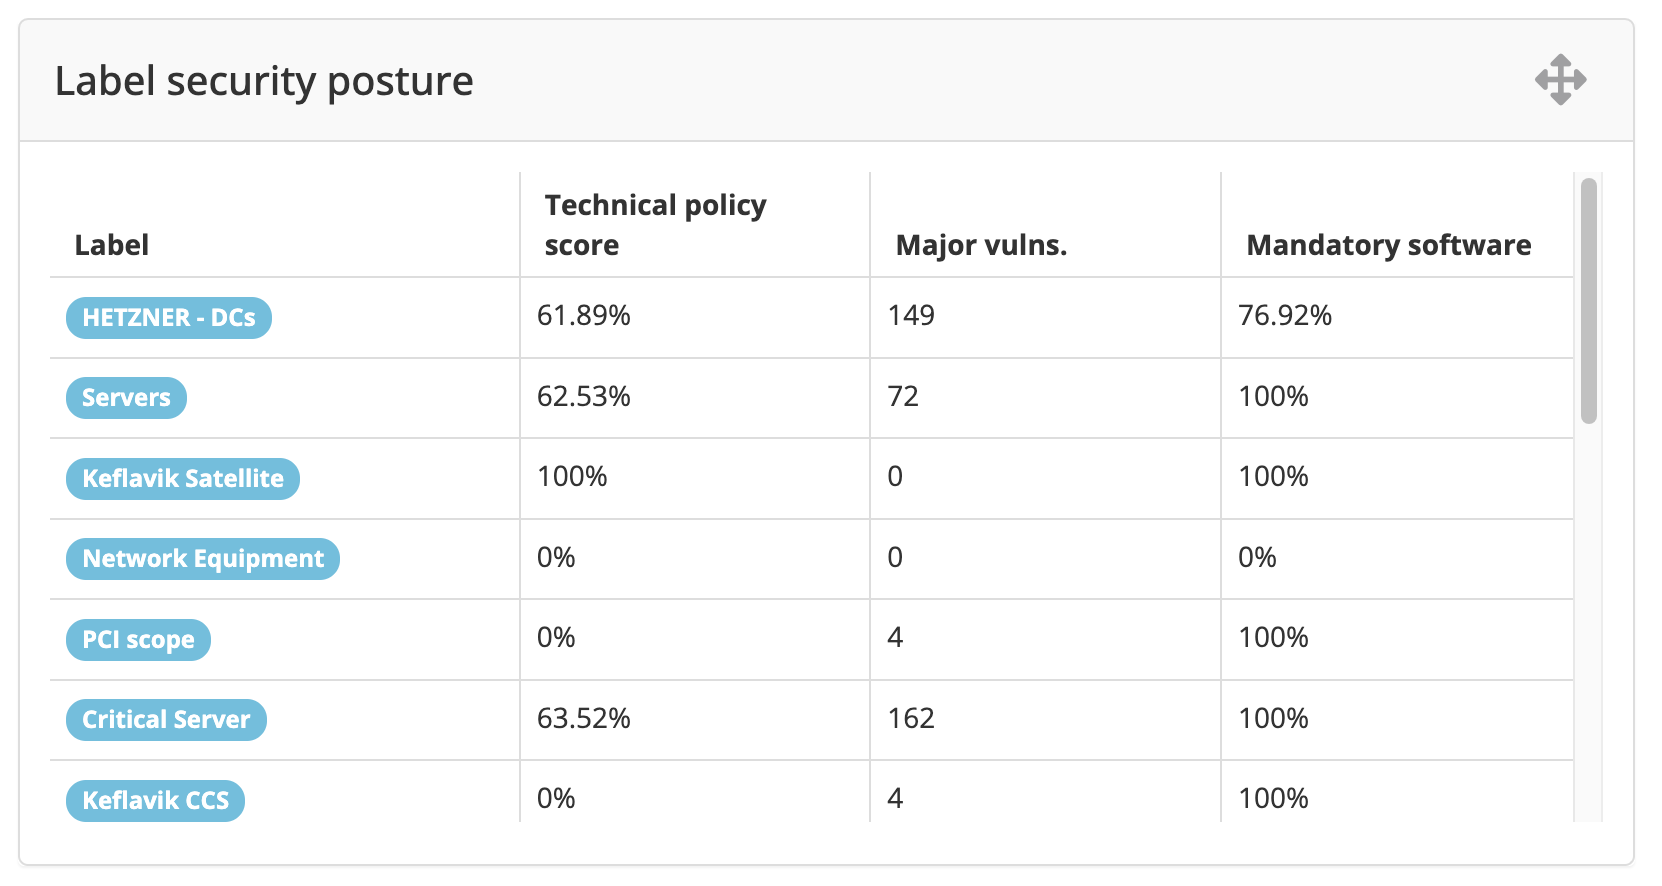Click the 61.89% policy score cell
The width and height of the screenshot is (1662, 886).
[x=584, y=316]
